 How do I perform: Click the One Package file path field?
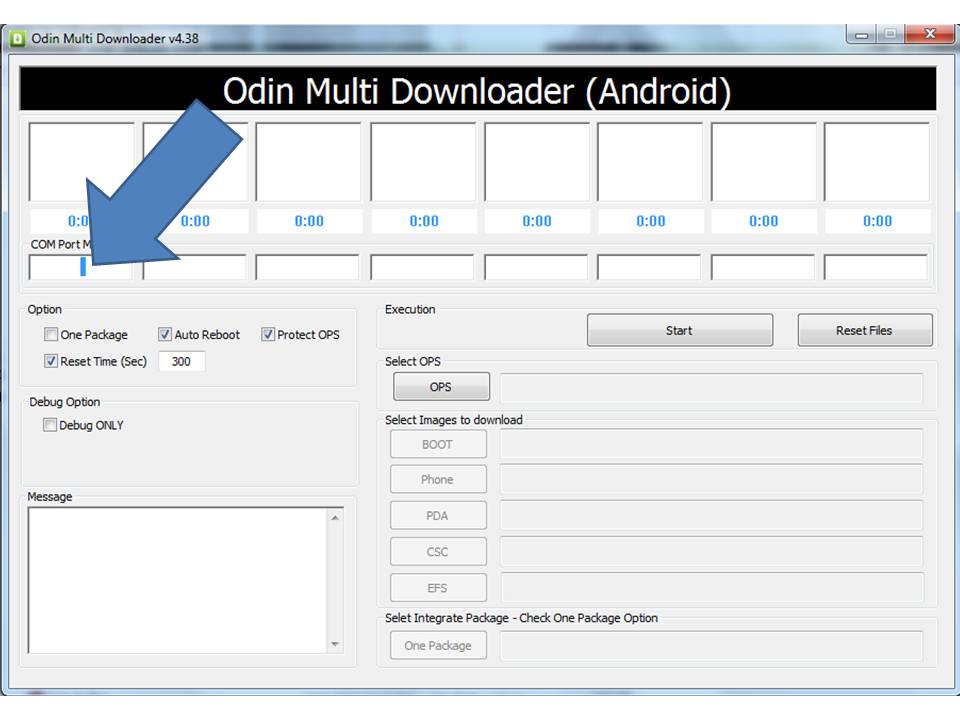click(711, 646)
